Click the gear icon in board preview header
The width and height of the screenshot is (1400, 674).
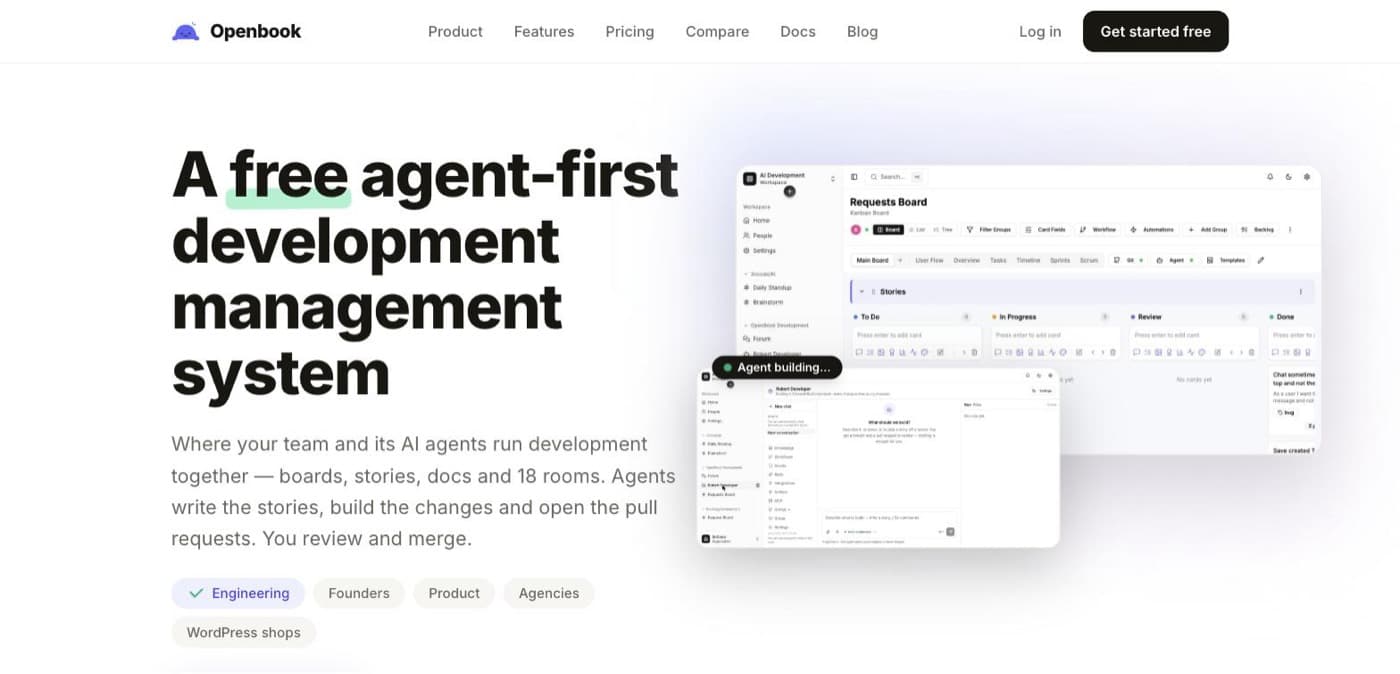tap(1307, 177)
